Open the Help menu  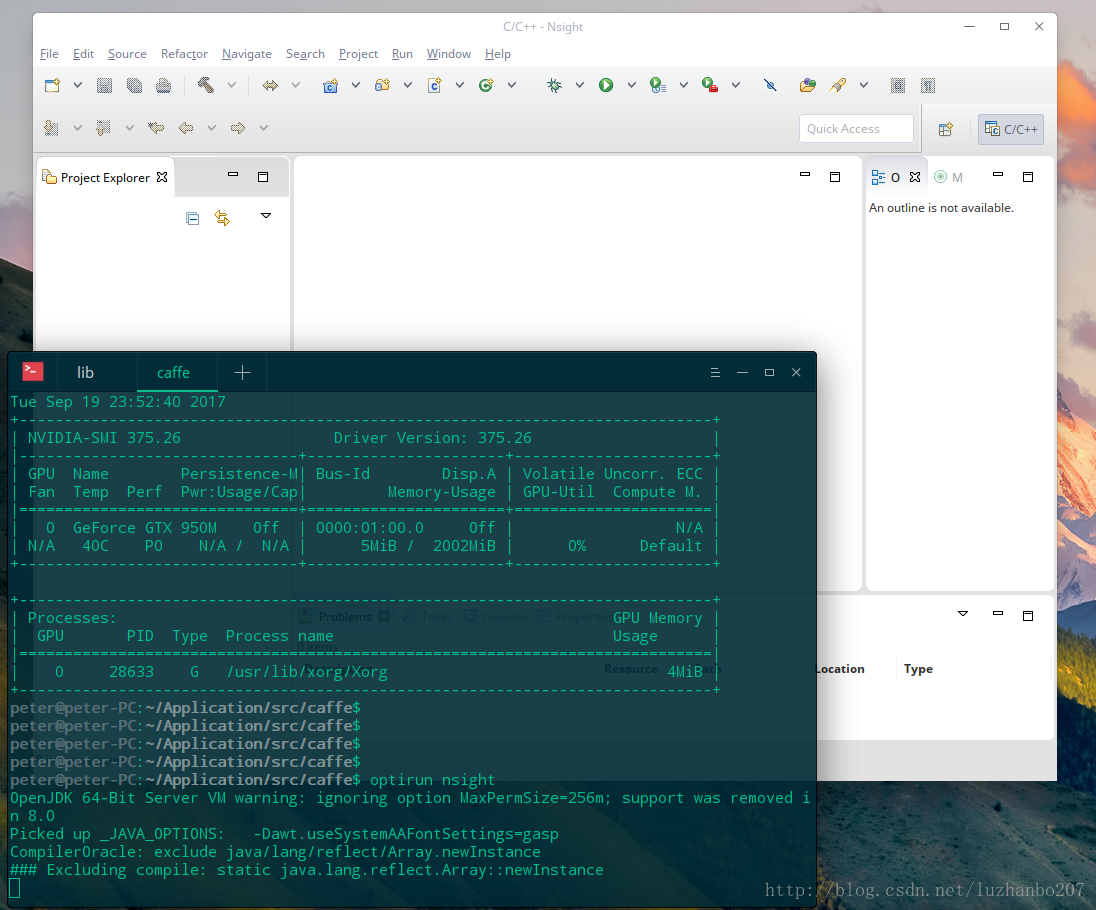(x=498, y=54)
